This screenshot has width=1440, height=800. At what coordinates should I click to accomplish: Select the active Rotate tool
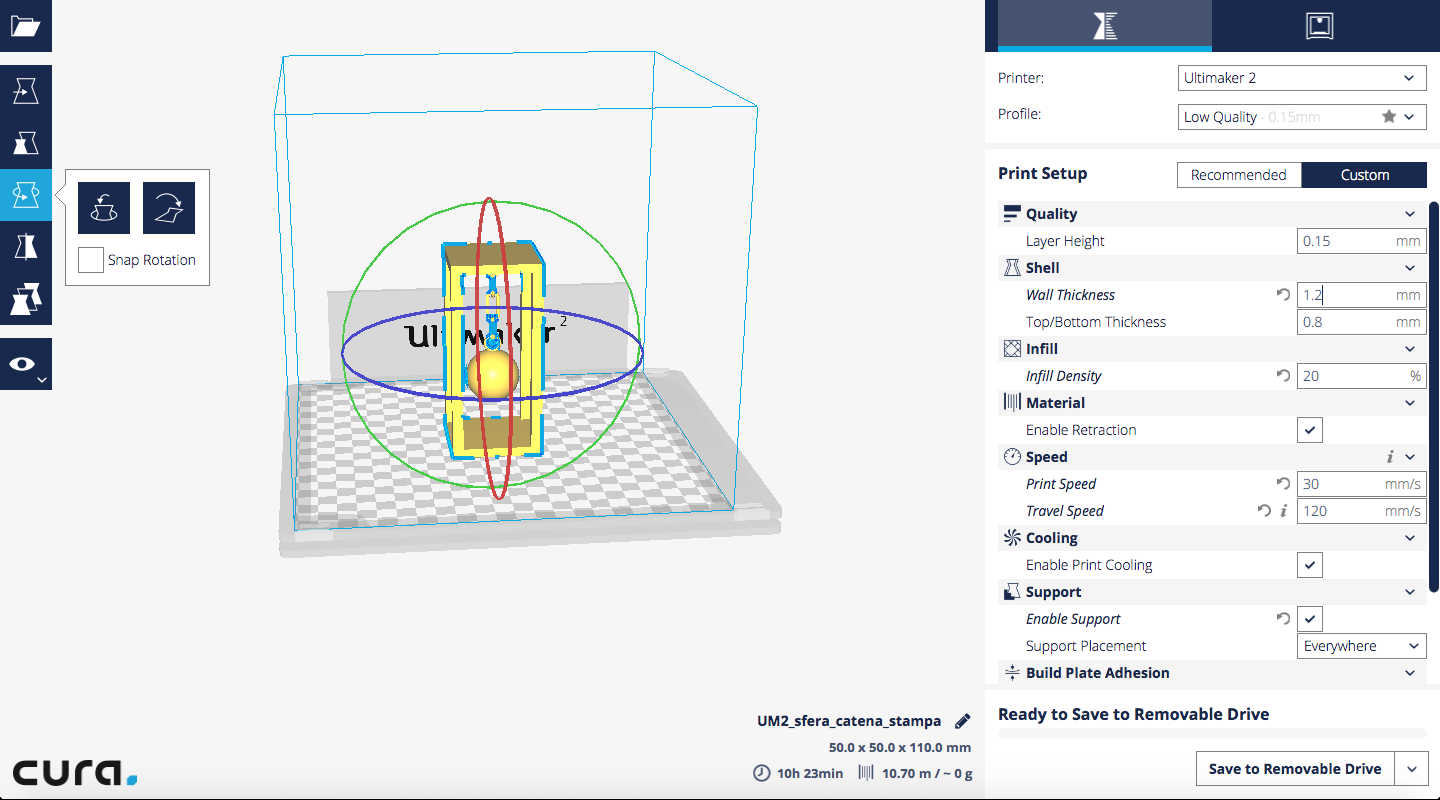click(x=25, y=196)
